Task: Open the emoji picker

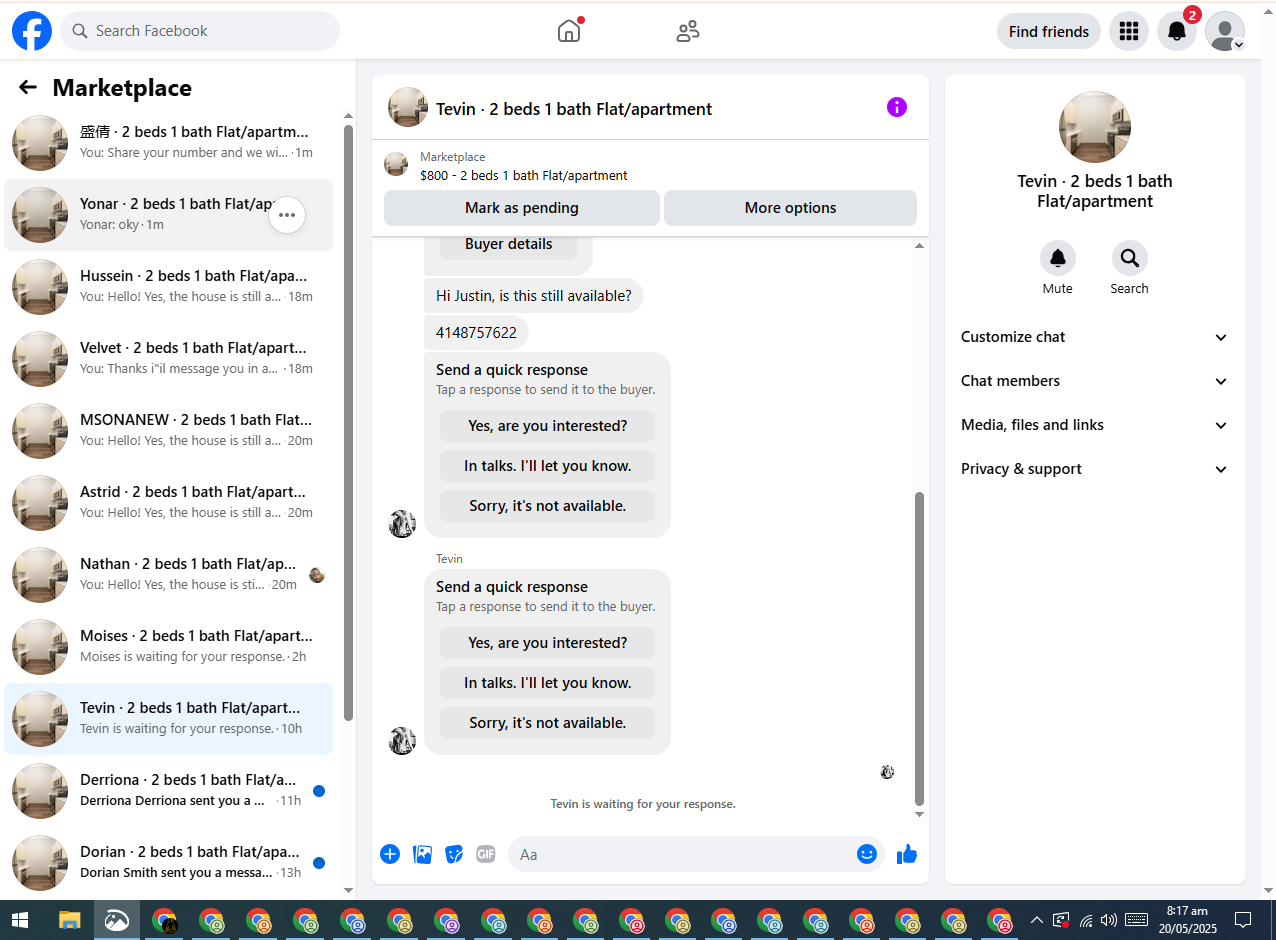Action: (867, 854)
